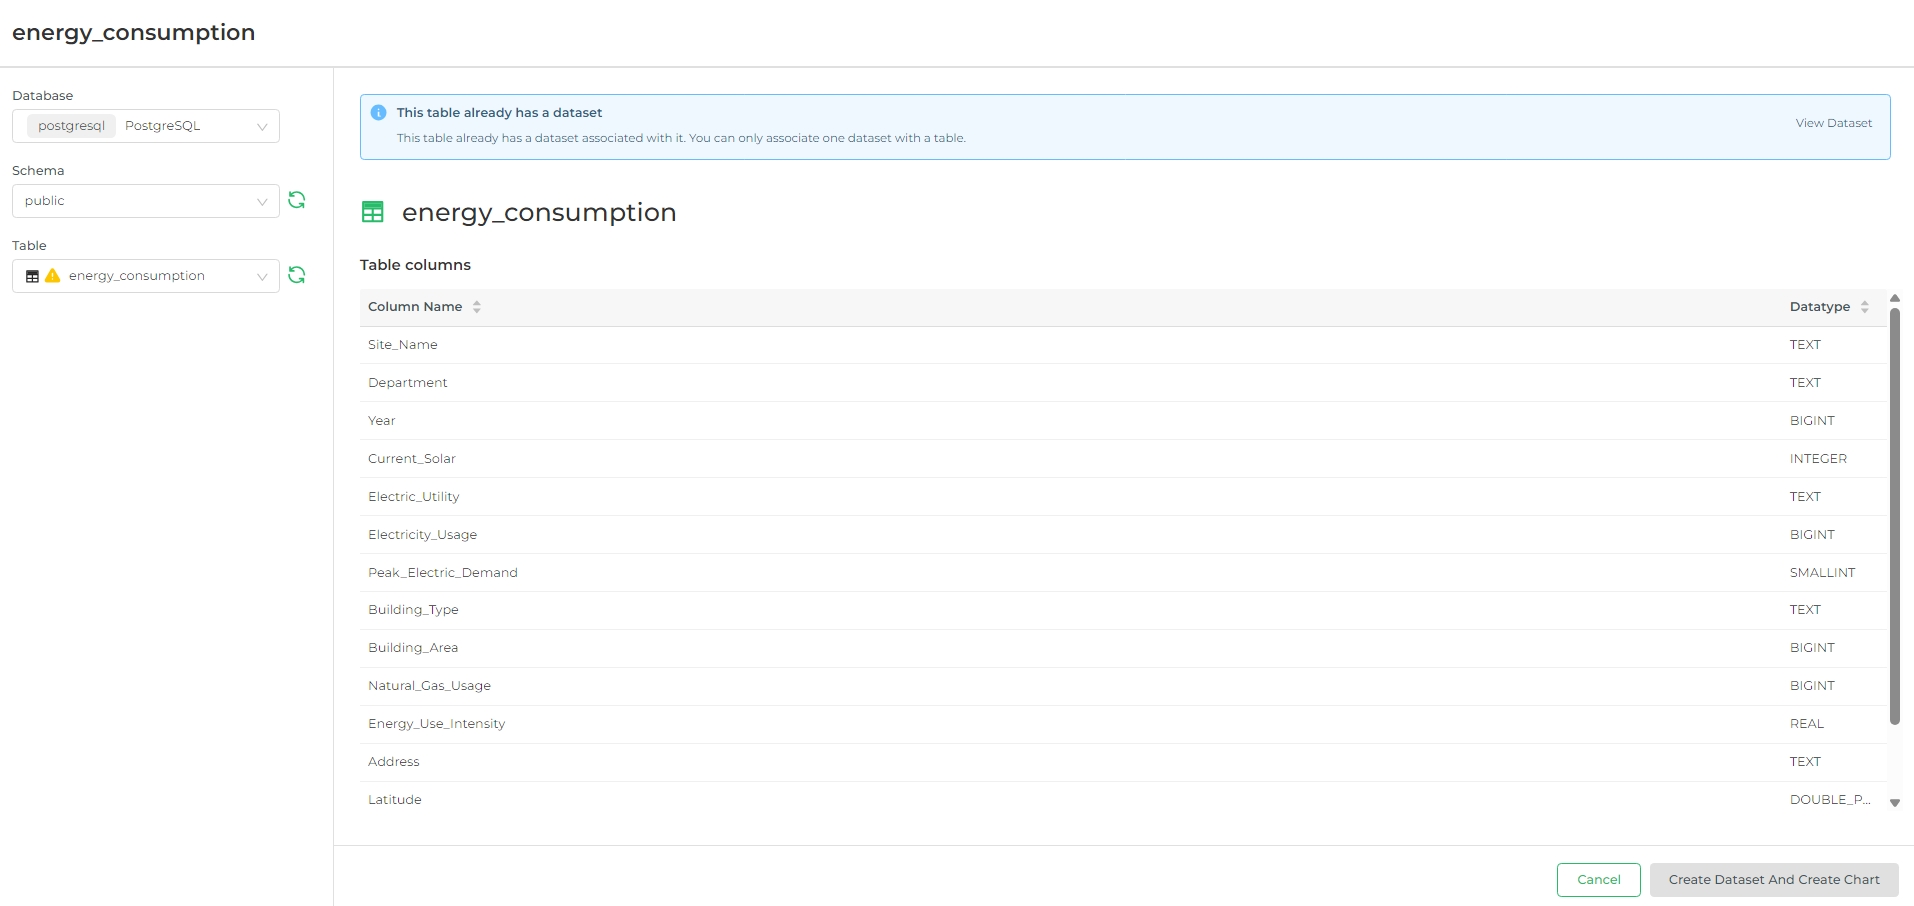This screenshot has width=1914, height=906.
Task: Click the Datatype column header
Action: [x=1820, y=307]
